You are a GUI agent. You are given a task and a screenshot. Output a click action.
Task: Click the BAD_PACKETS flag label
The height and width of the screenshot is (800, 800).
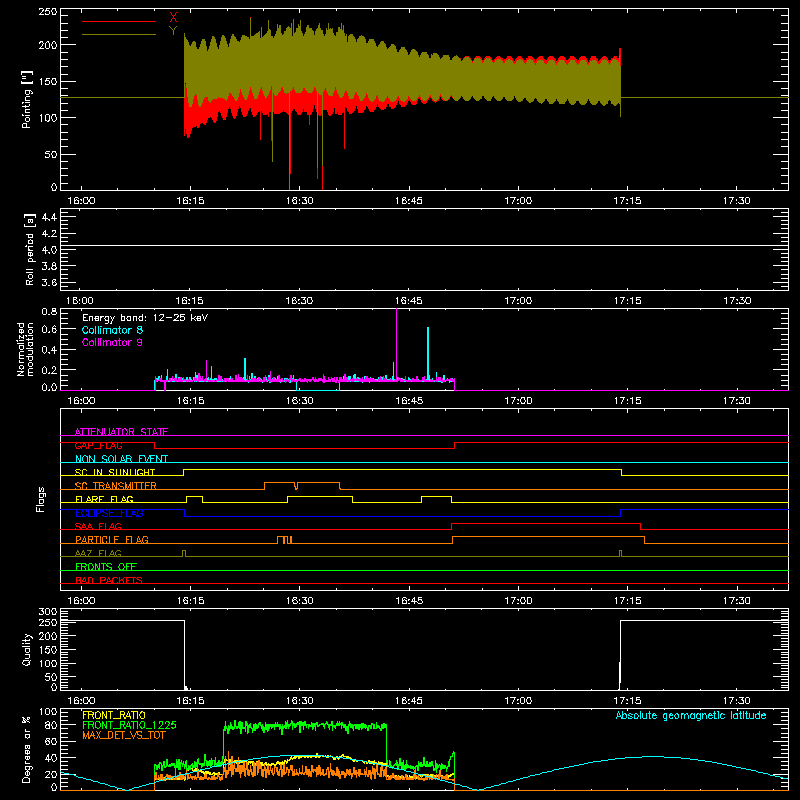coord(109,580)
